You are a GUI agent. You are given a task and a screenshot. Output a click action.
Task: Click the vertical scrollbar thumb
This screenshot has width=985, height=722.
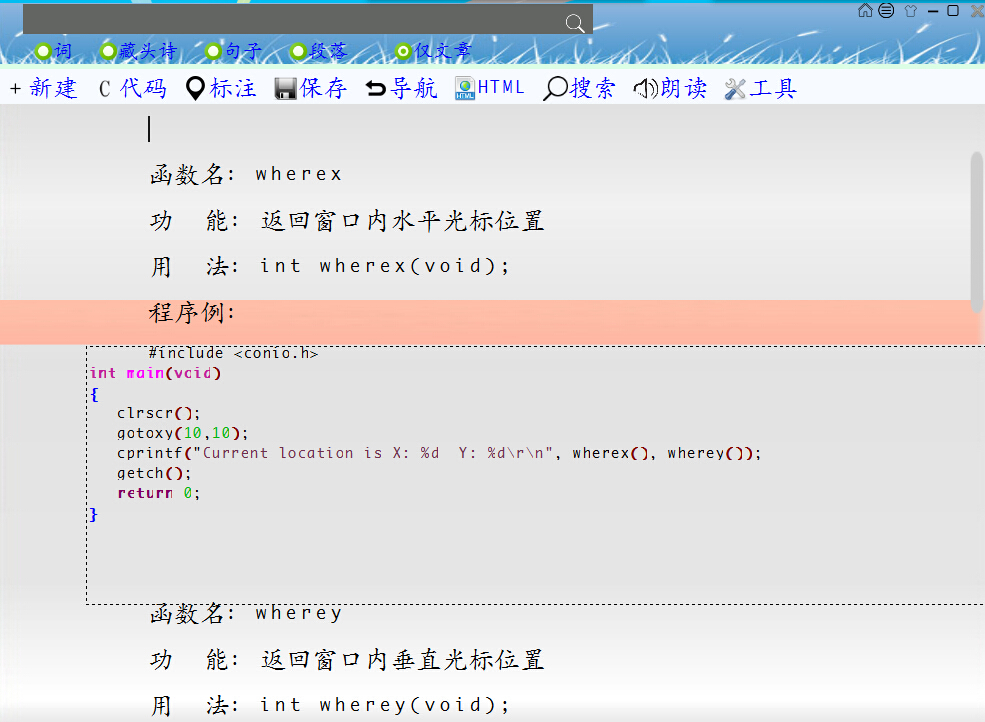pyautogui.click(x=977, y=232)
